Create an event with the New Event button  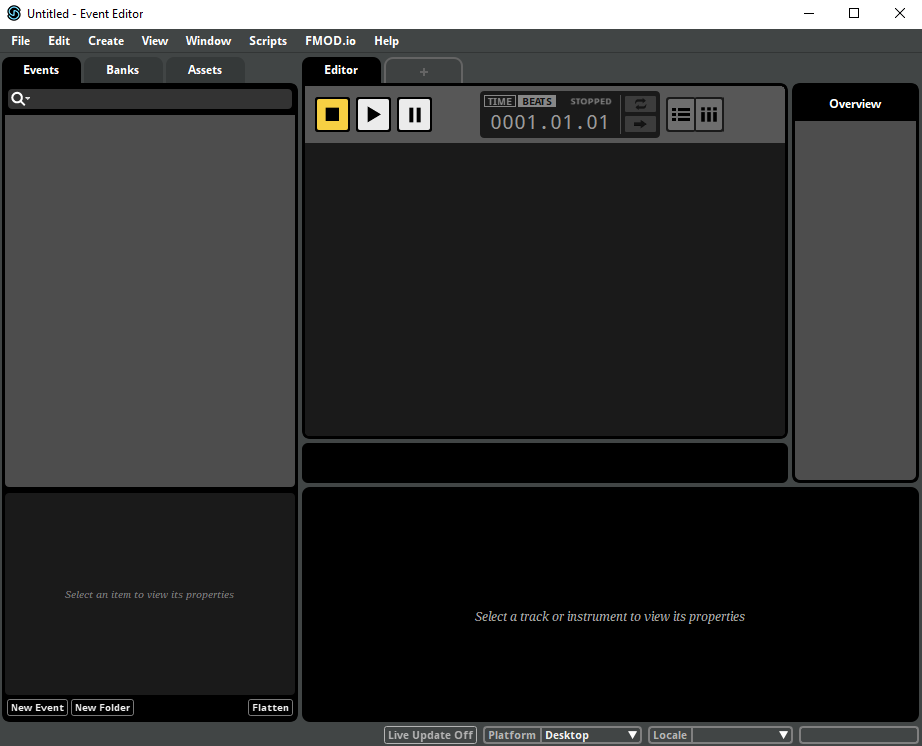37,707
